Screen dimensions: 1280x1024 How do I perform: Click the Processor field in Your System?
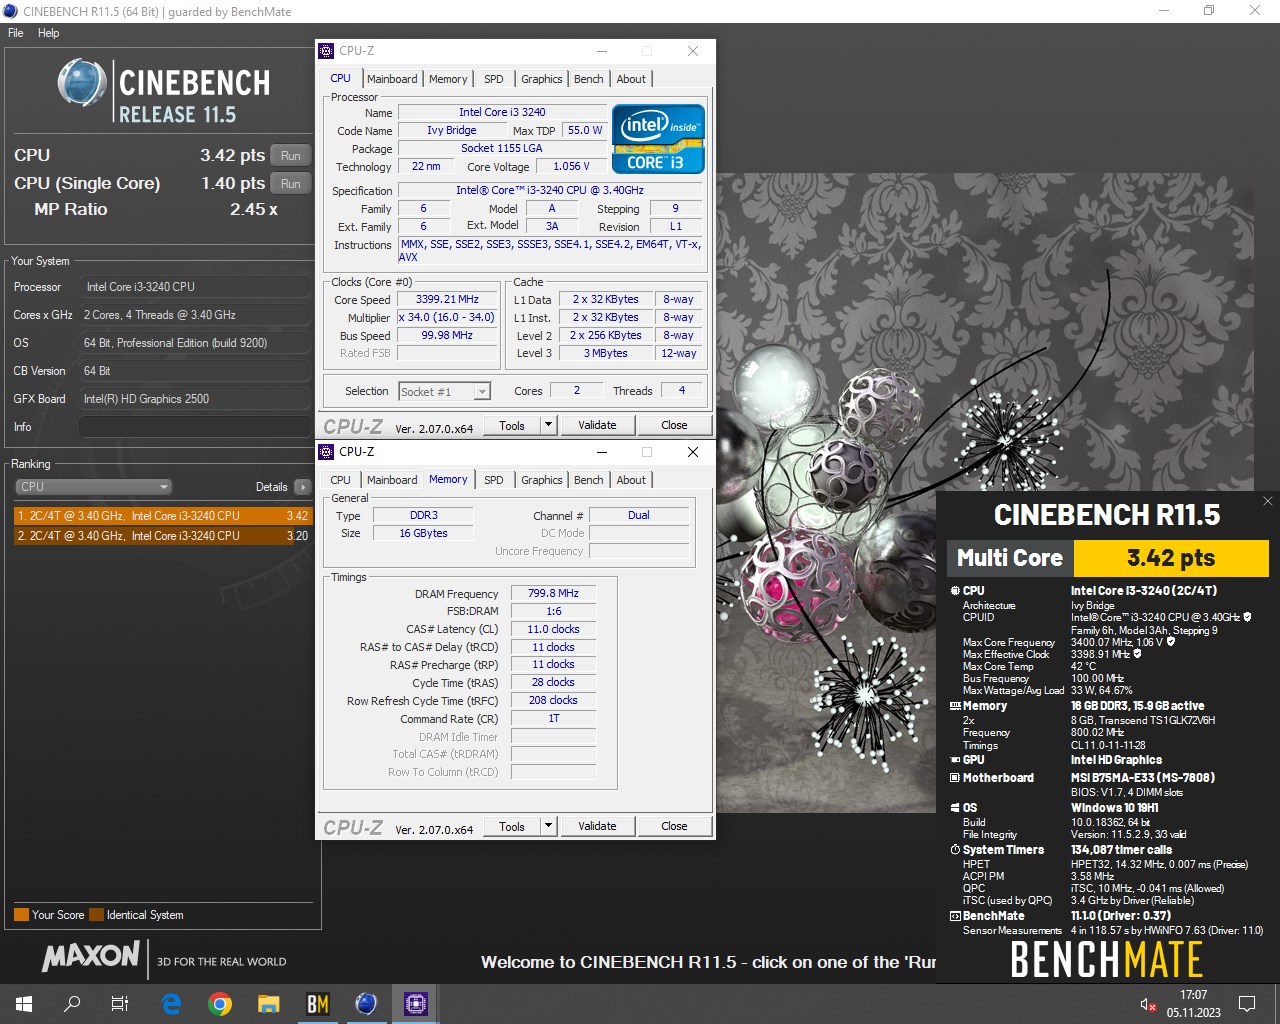coord(195,287)
